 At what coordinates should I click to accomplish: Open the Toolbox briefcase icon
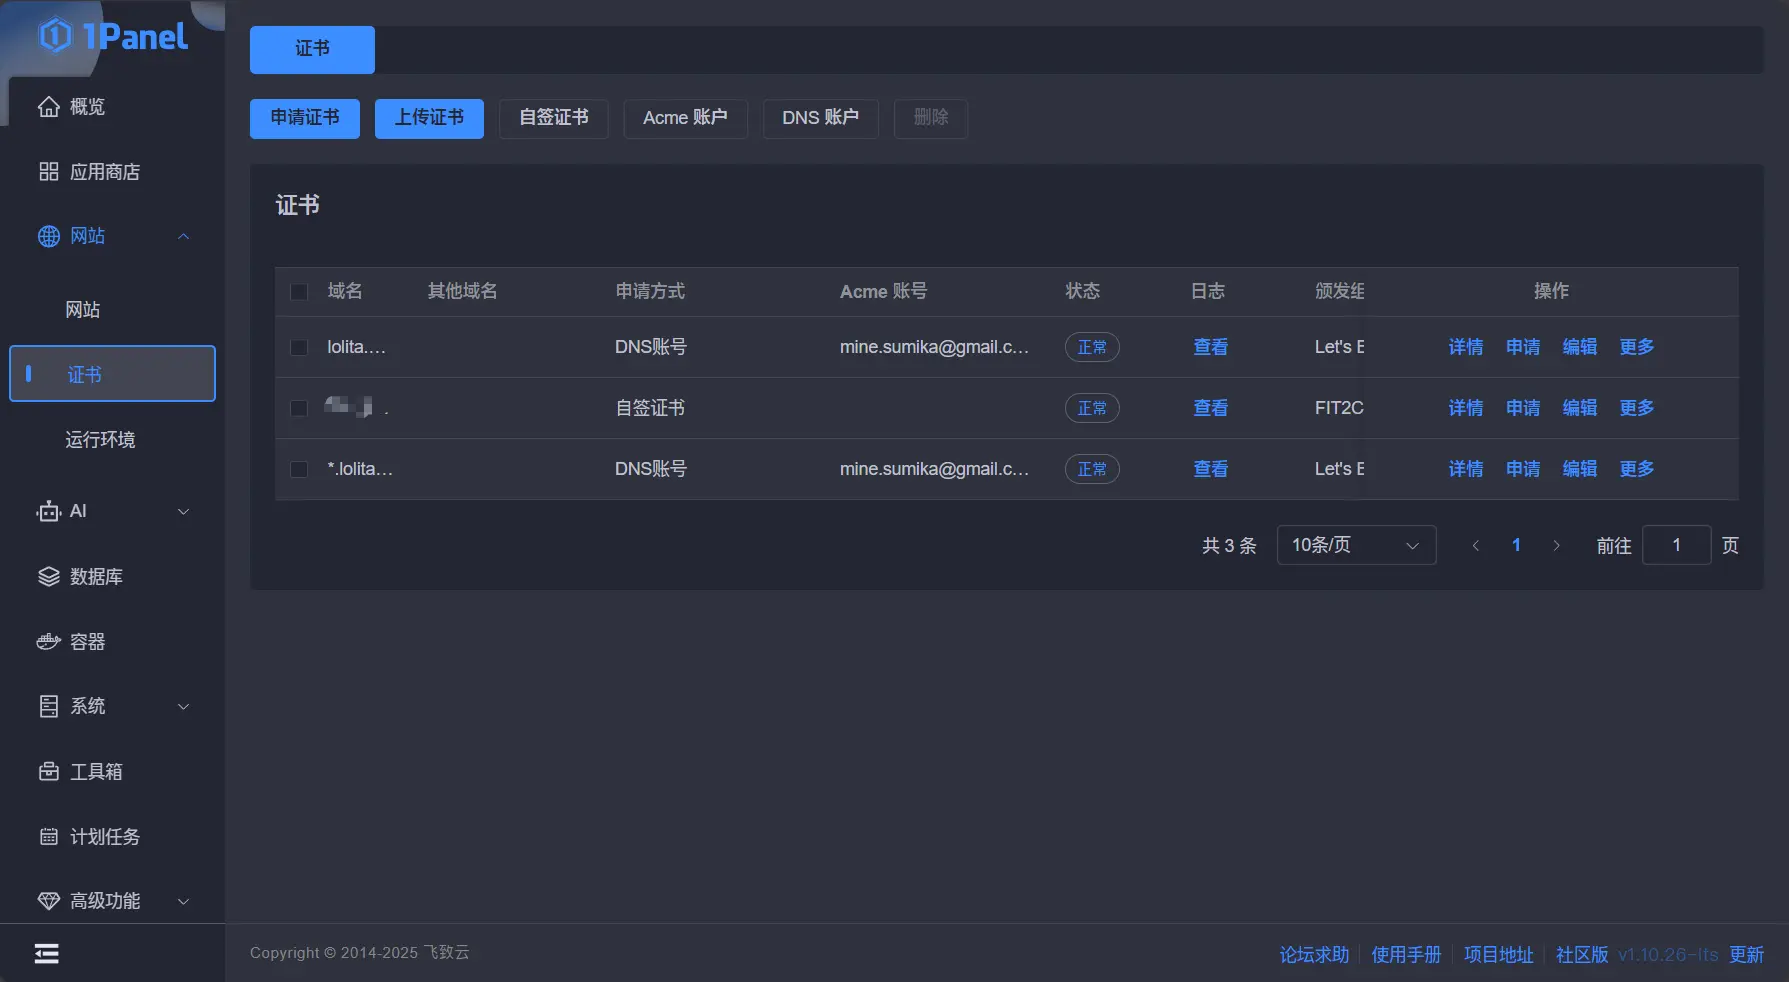click(48, 772)
